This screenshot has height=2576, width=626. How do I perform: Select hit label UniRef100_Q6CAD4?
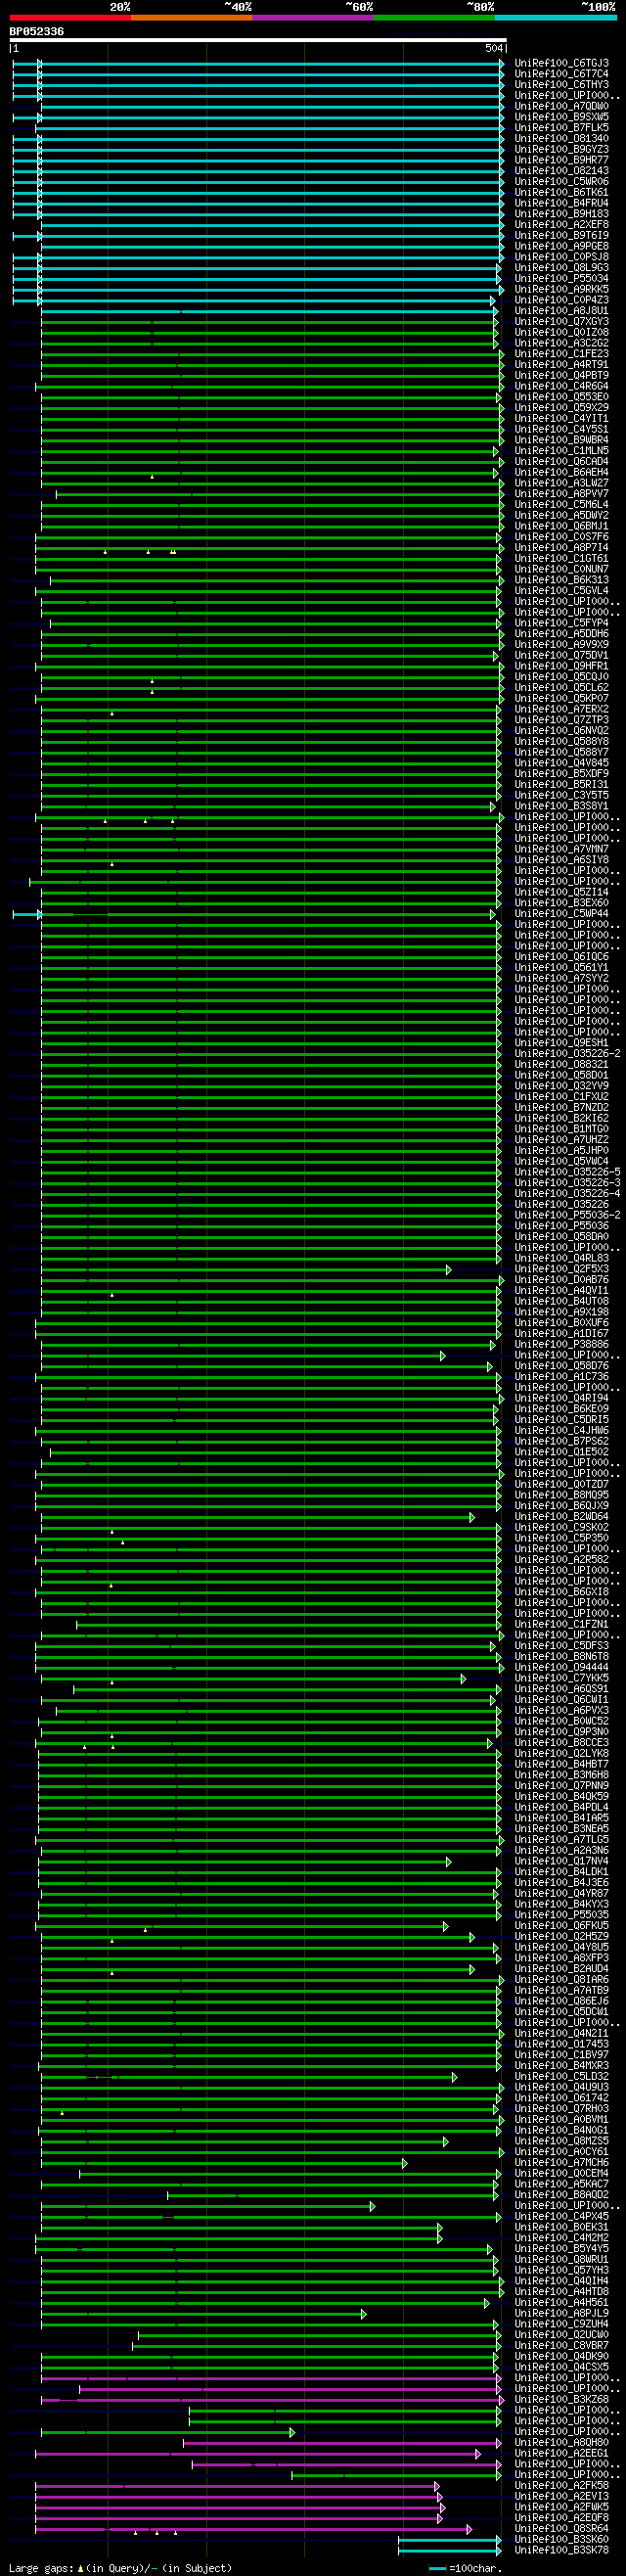point(562,462)
